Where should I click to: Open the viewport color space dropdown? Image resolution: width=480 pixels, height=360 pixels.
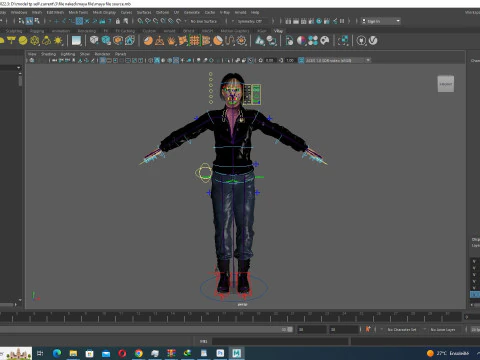[338, 60]
